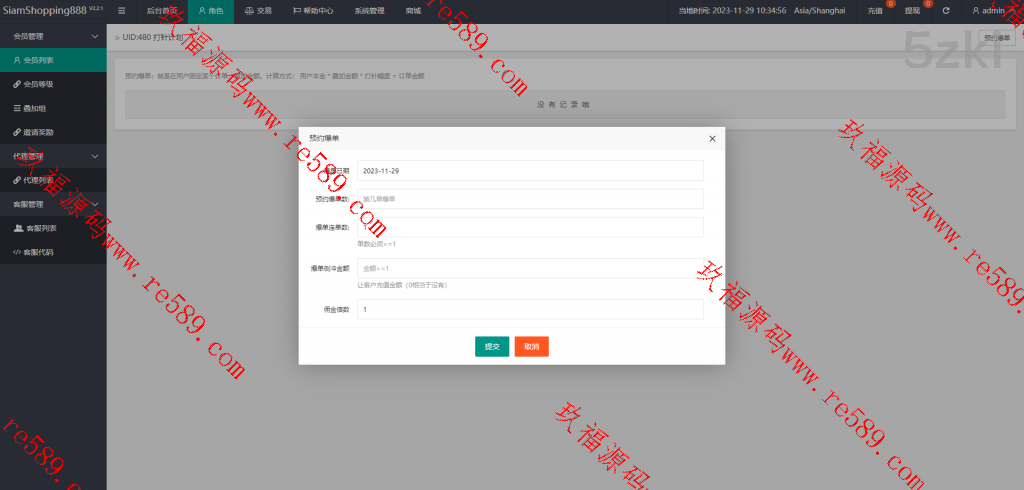Focus the 爆单连单数 input field
This screenshot has height=490, width=1024.
click(x=530, y=227)
